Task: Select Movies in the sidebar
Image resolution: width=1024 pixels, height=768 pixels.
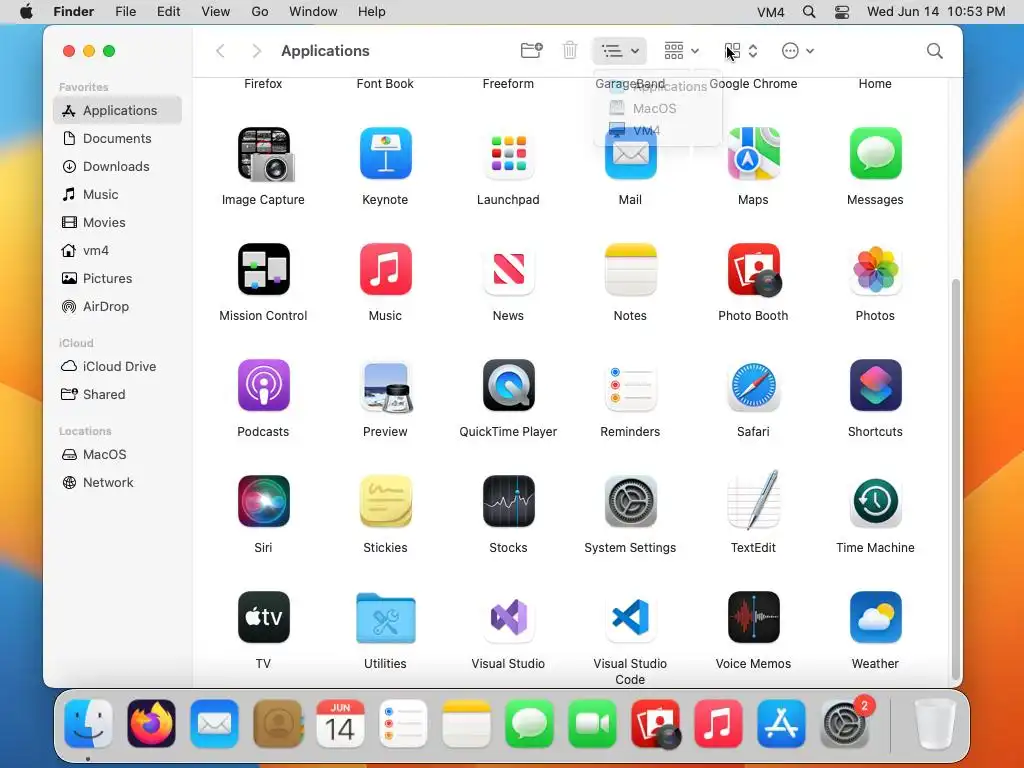Action: [118, 223]
